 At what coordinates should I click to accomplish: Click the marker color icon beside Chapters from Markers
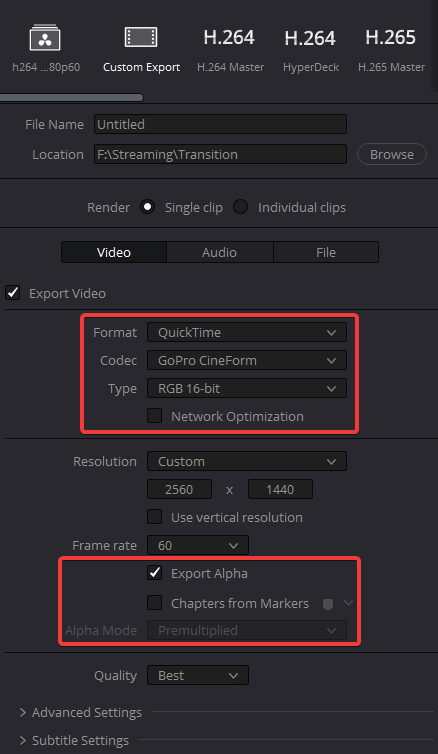click(x=328, y=604)
